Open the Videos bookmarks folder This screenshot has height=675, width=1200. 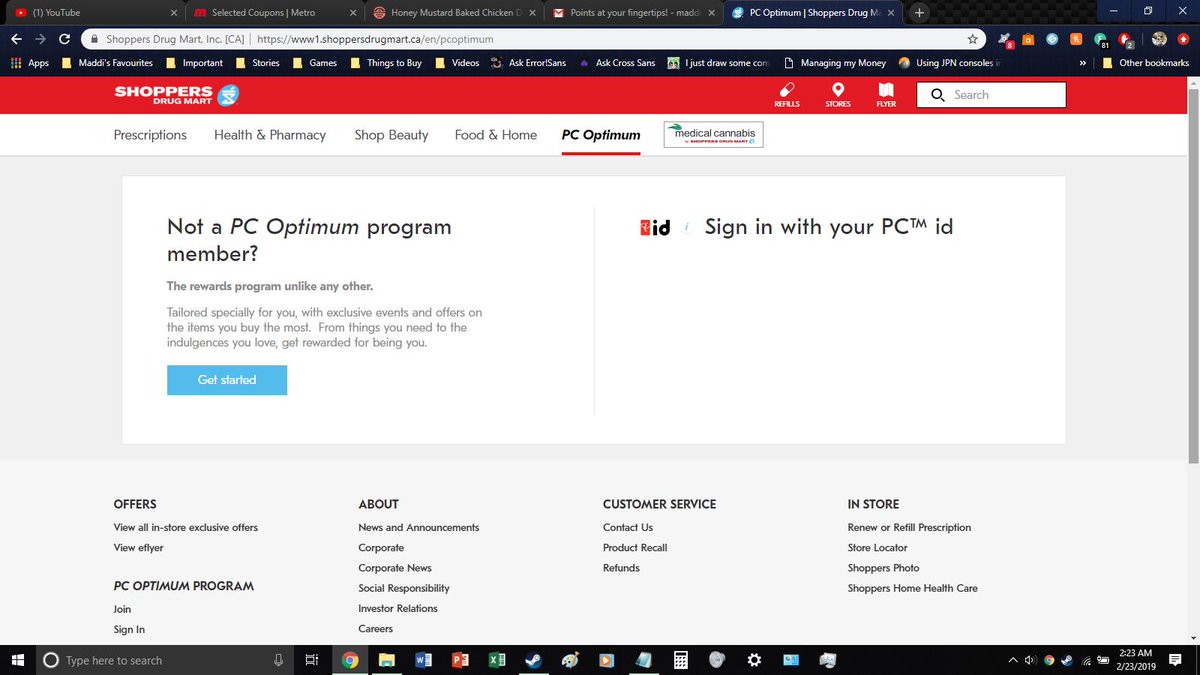(456, 62)
